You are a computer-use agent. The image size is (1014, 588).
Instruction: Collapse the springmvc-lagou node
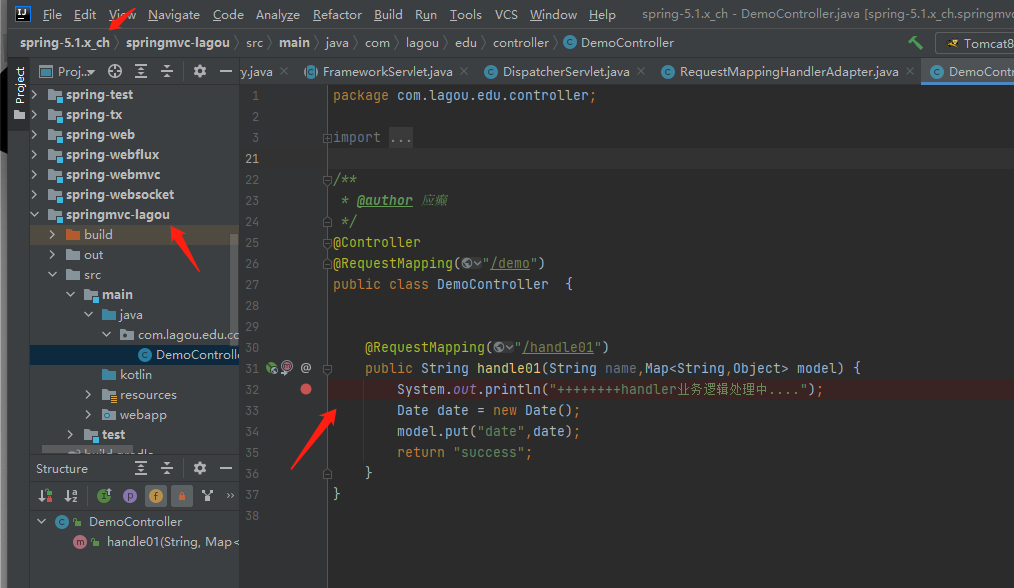[x=34, y=214]
